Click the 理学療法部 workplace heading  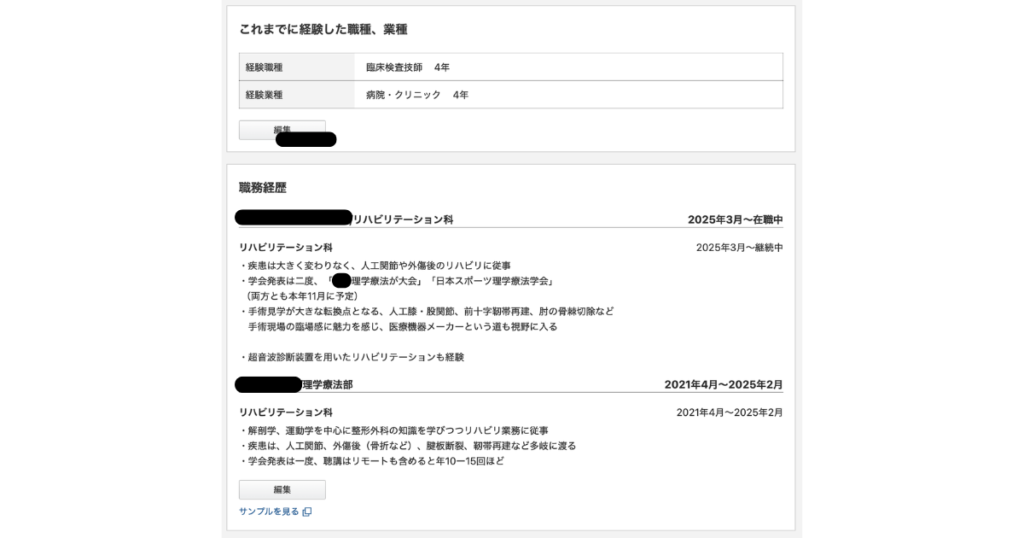[327, 384]
